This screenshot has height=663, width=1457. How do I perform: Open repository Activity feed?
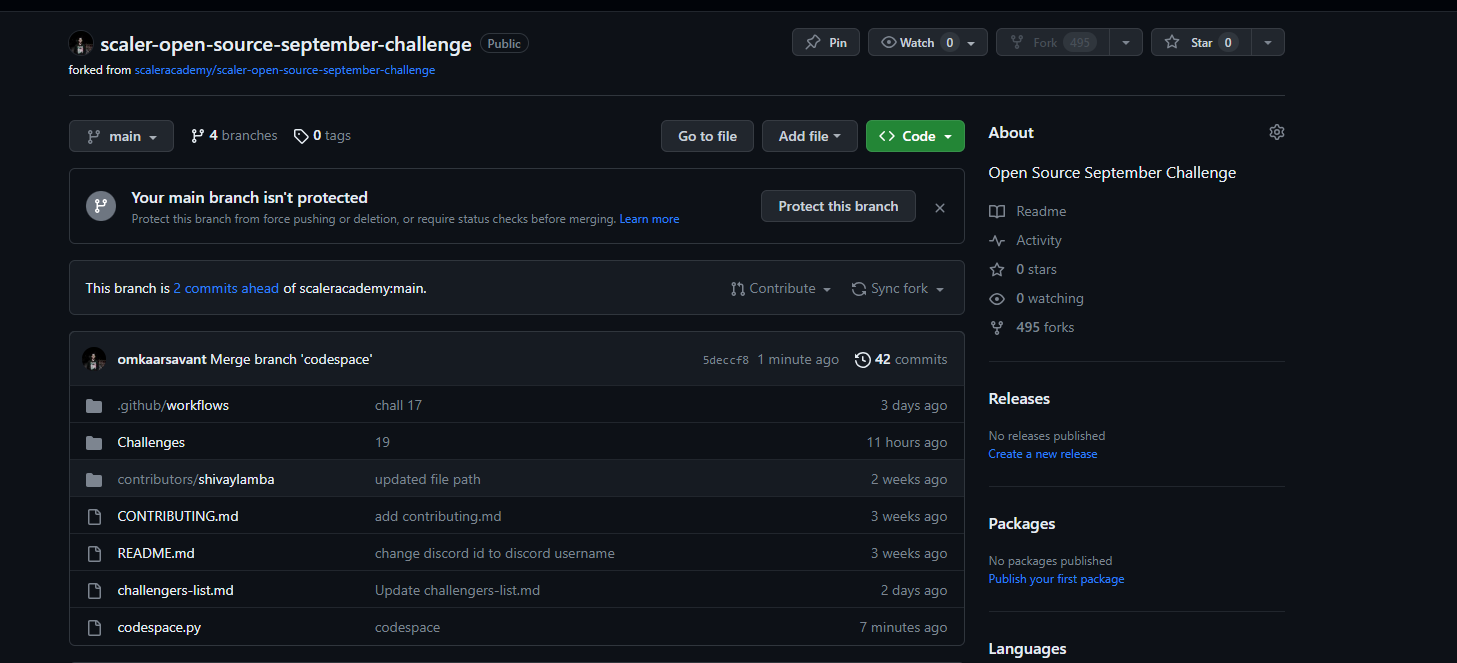[1037, 240]
